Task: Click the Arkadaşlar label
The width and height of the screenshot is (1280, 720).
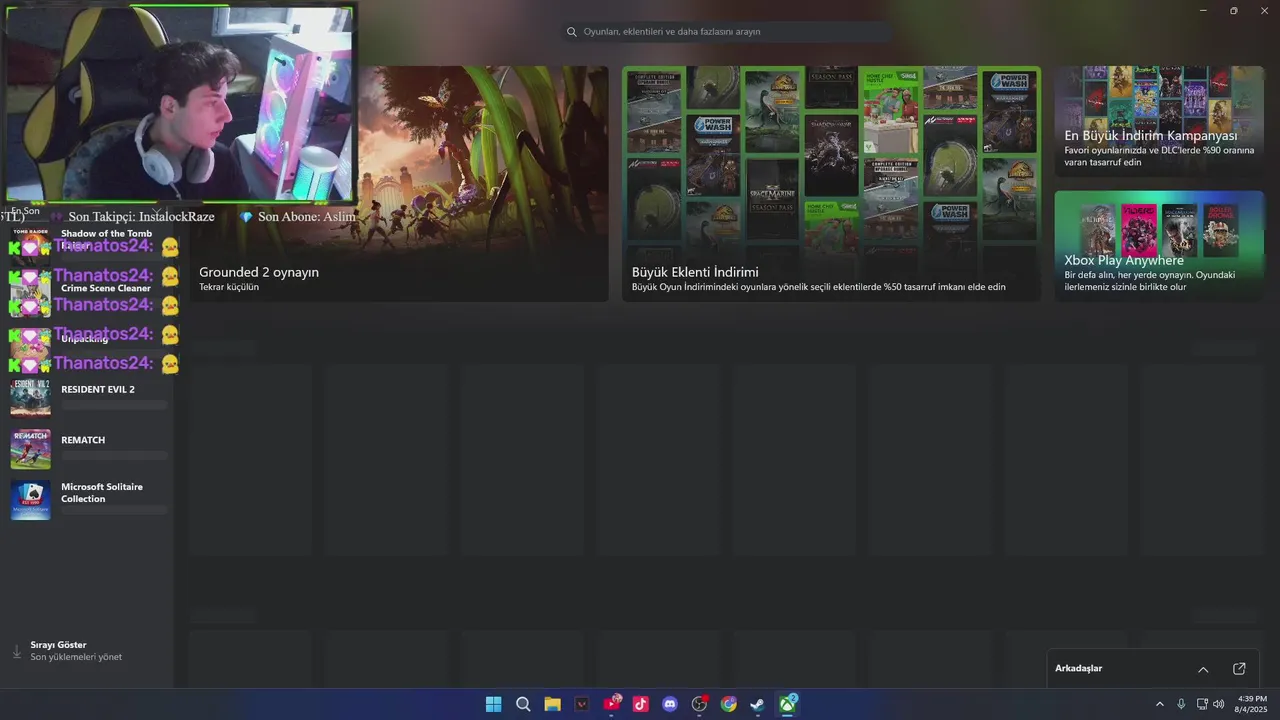Action: pyautogui.click(x=1078, y=668)
